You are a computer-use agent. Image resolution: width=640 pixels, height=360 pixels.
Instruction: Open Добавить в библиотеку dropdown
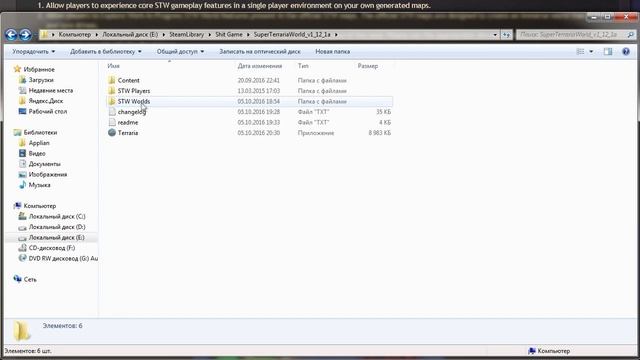click(106, 51)
